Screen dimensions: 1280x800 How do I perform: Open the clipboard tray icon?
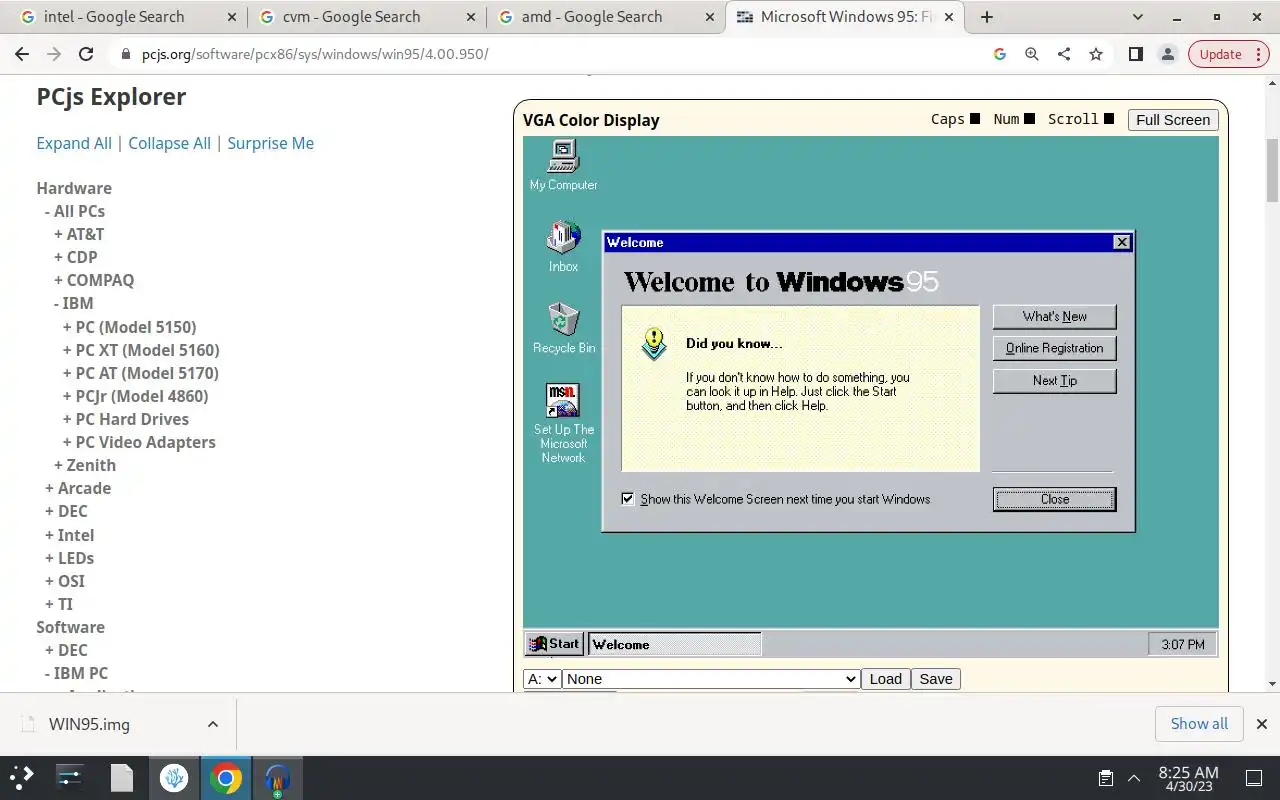point(1106,778)
